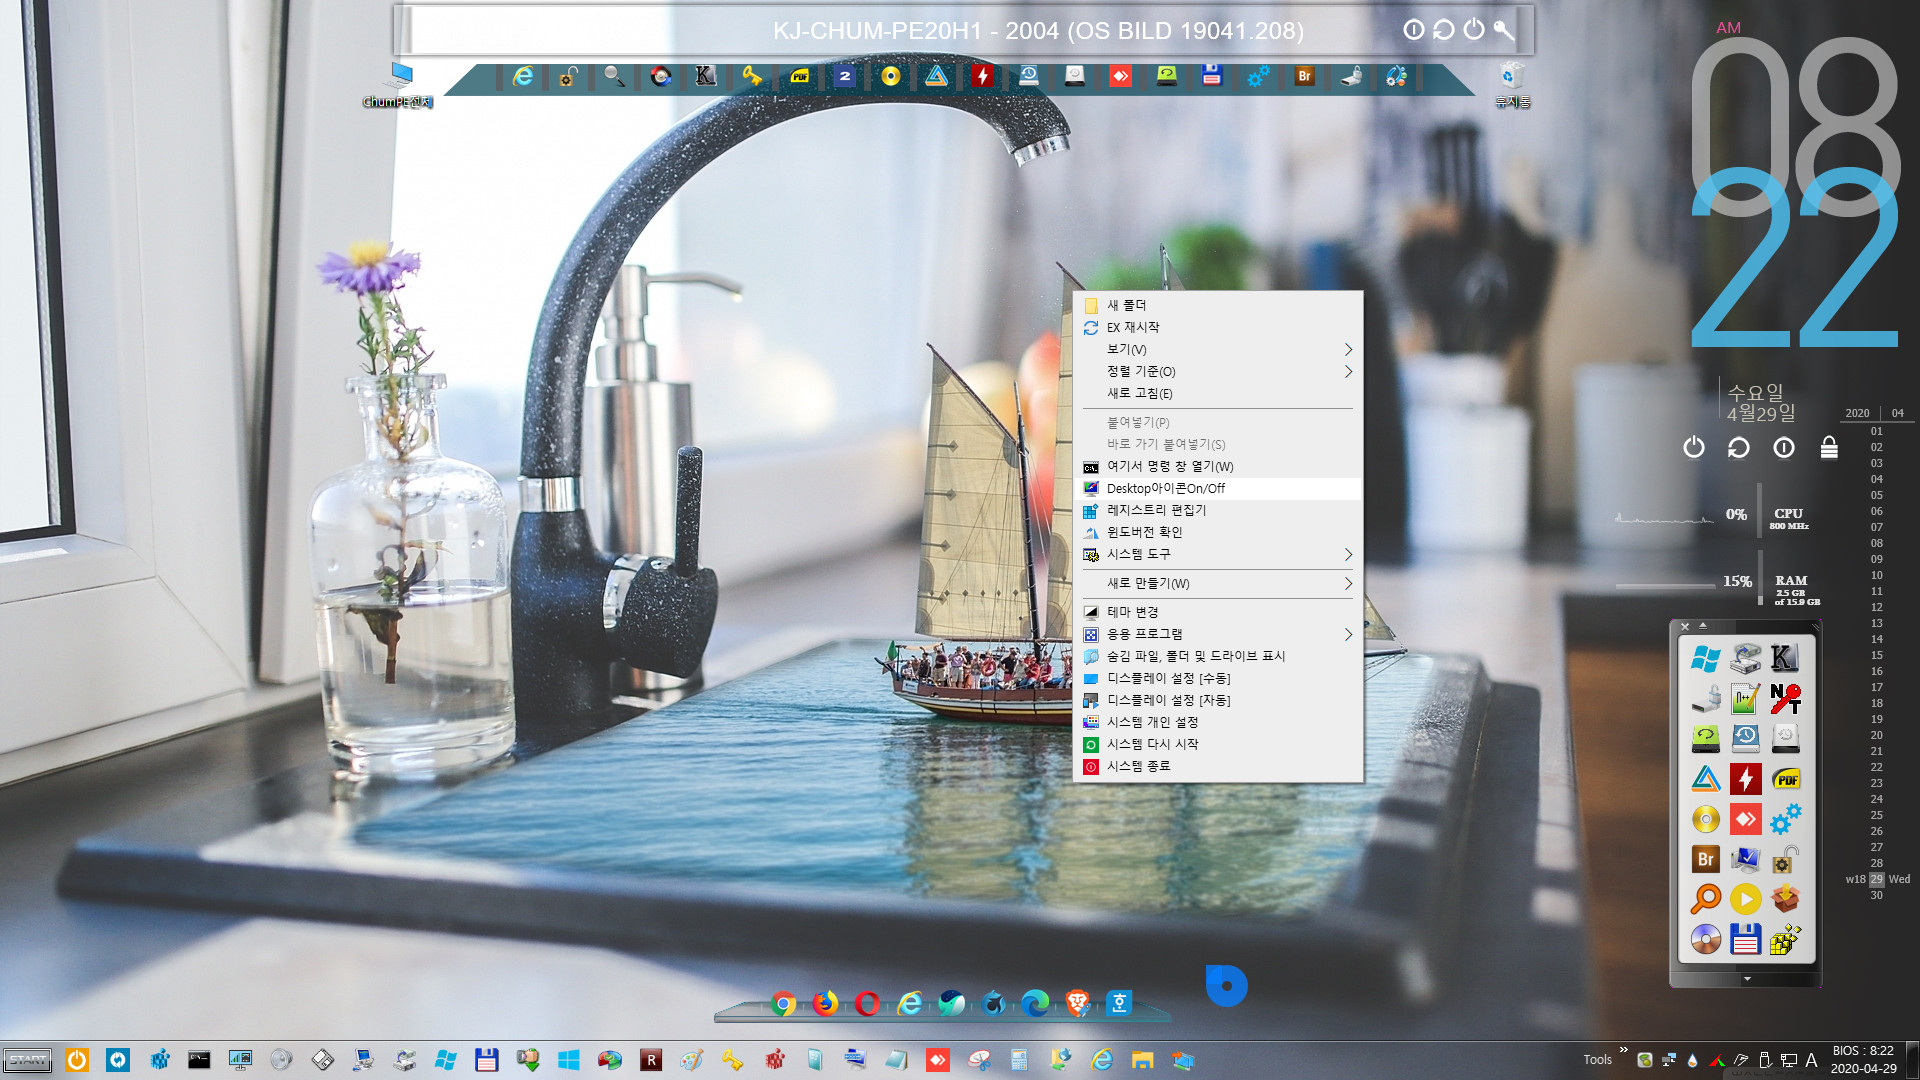Screen dimensions: 1920x1080
Task: Toggle 숨김 파일, 폴더 및 드라이브 표시
Action: pos(1218,656)
